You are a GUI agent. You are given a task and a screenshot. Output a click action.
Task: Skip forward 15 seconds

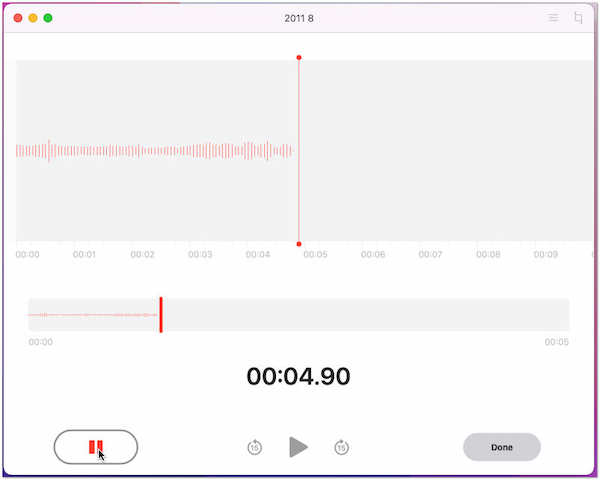coord(341,447)
